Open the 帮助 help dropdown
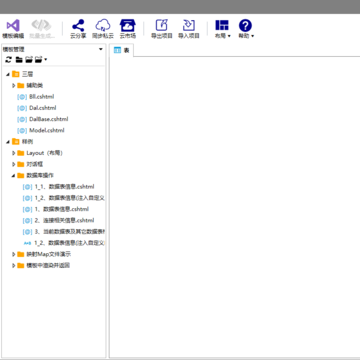This screenshot has height=360, width=360. (x=246, y=29)
